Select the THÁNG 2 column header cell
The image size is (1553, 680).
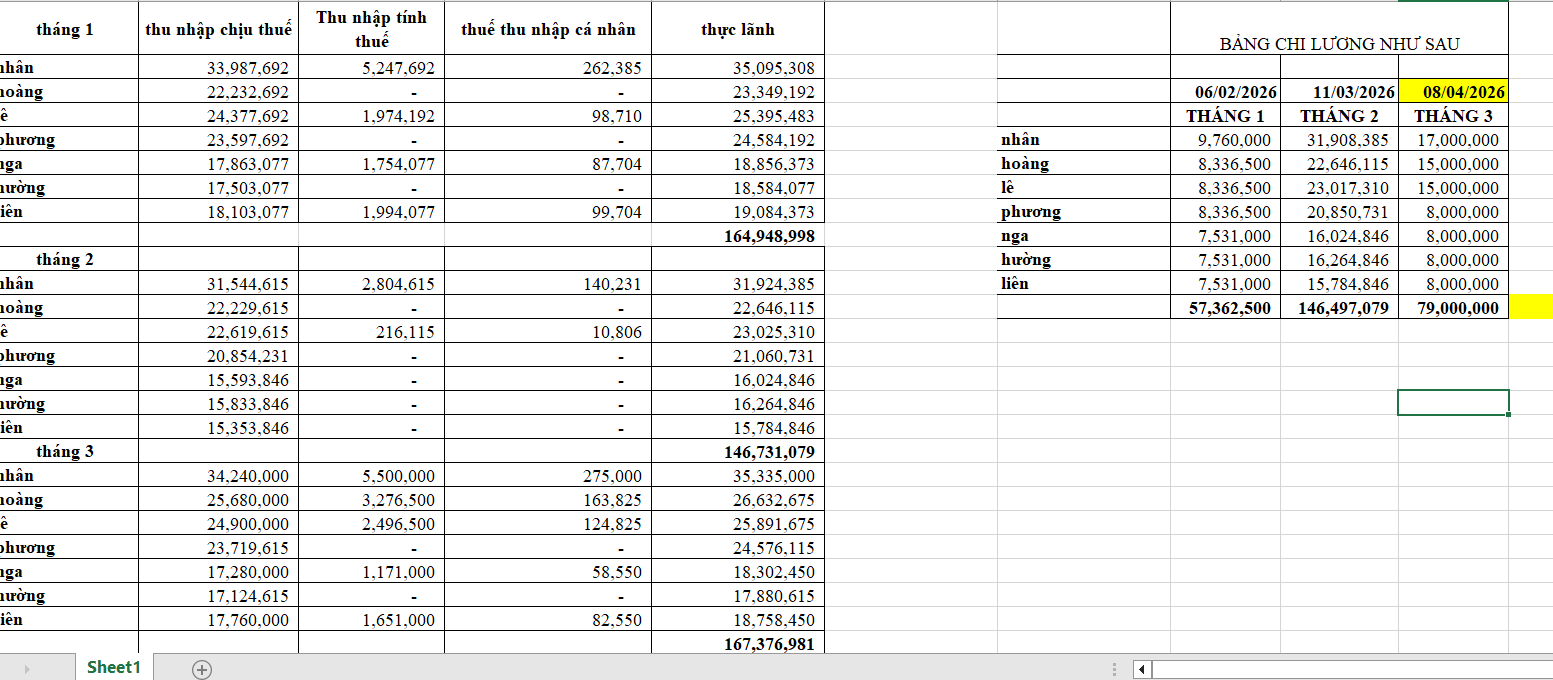point(1339,116)
